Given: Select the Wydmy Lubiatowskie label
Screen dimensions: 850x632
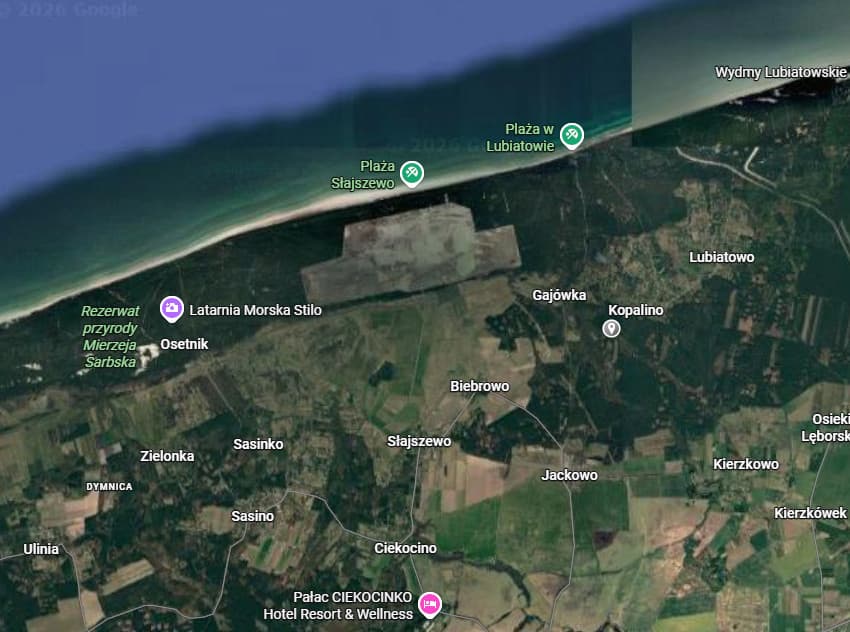Looking at the screenshot, I should (x=781, y=72).
